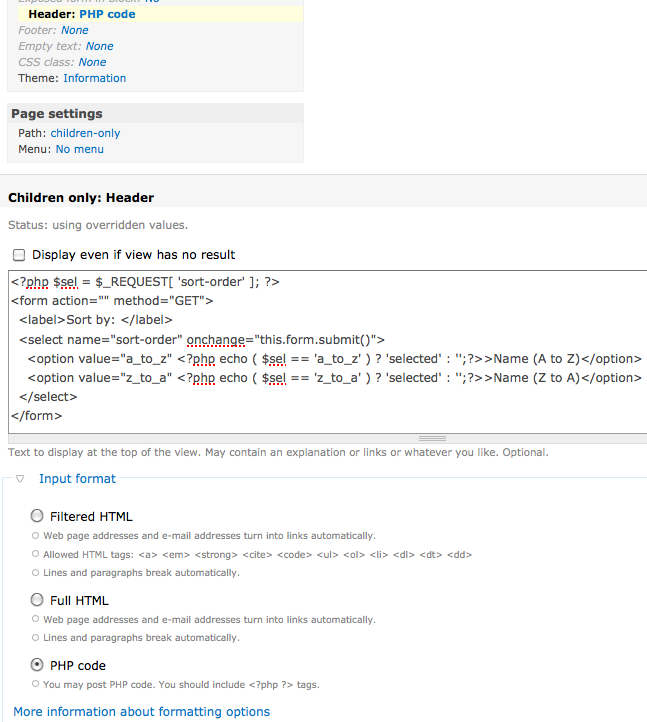Screen dimensions: 647x722
Task: Open the Theme Information link
Action: [x=94, y=78]
